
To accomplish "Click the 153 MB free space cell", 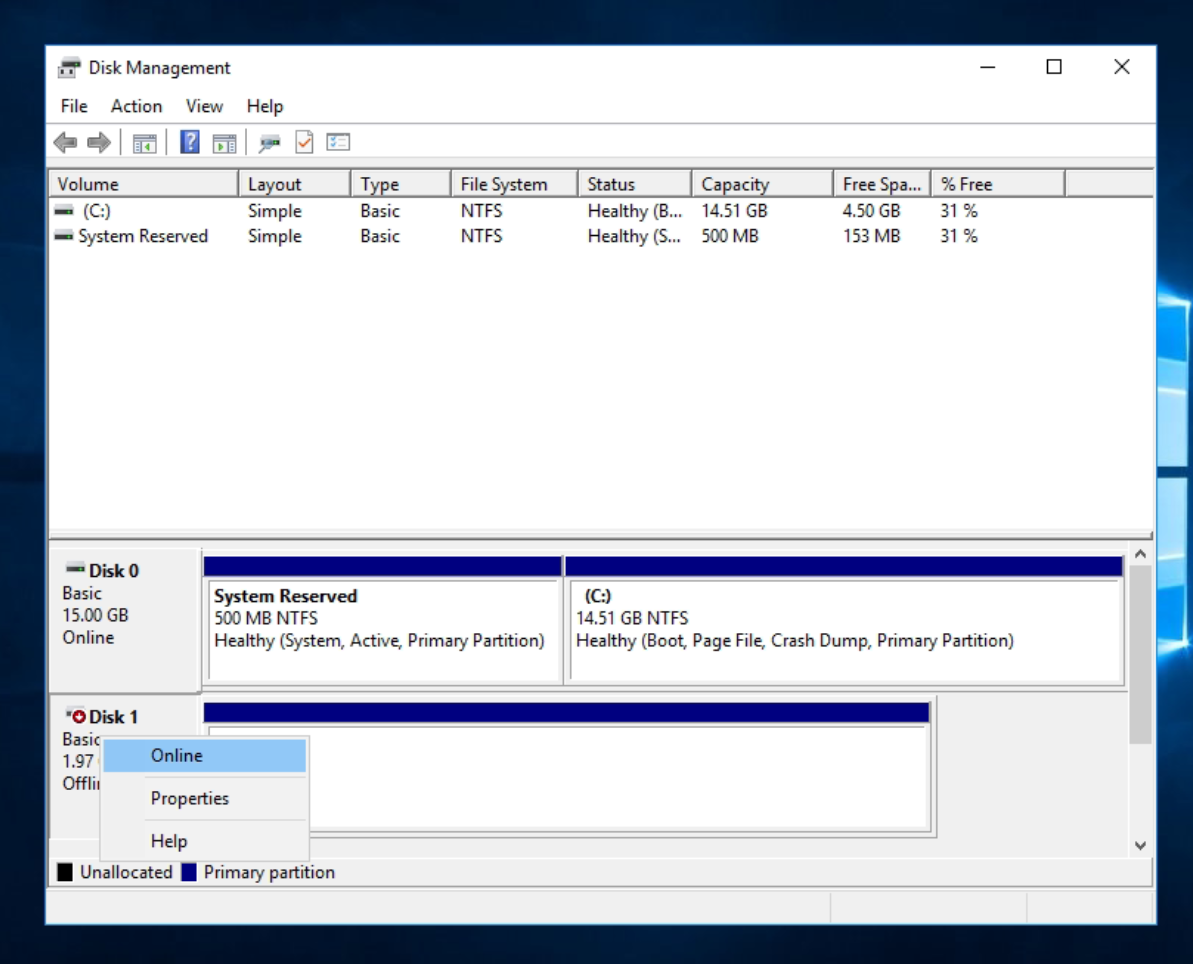I will point(871,237).
